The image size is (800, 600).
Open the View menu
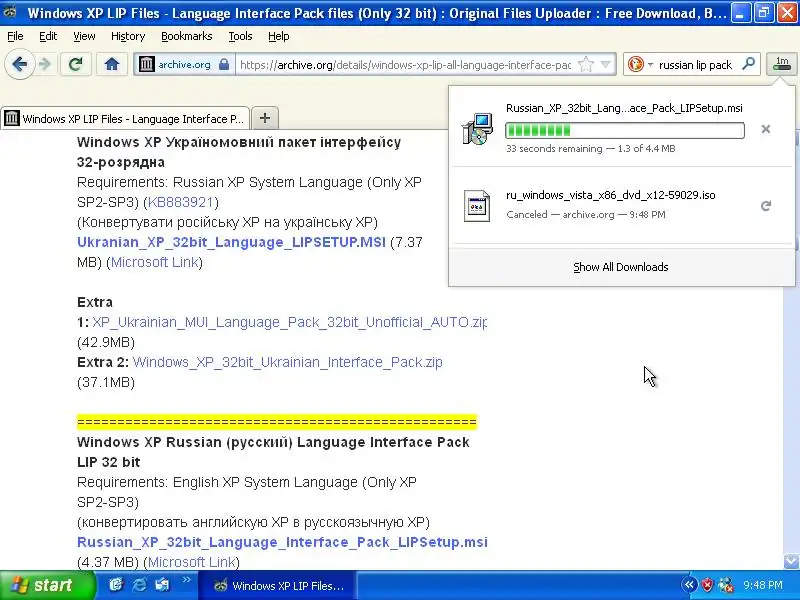pos(84,36)
